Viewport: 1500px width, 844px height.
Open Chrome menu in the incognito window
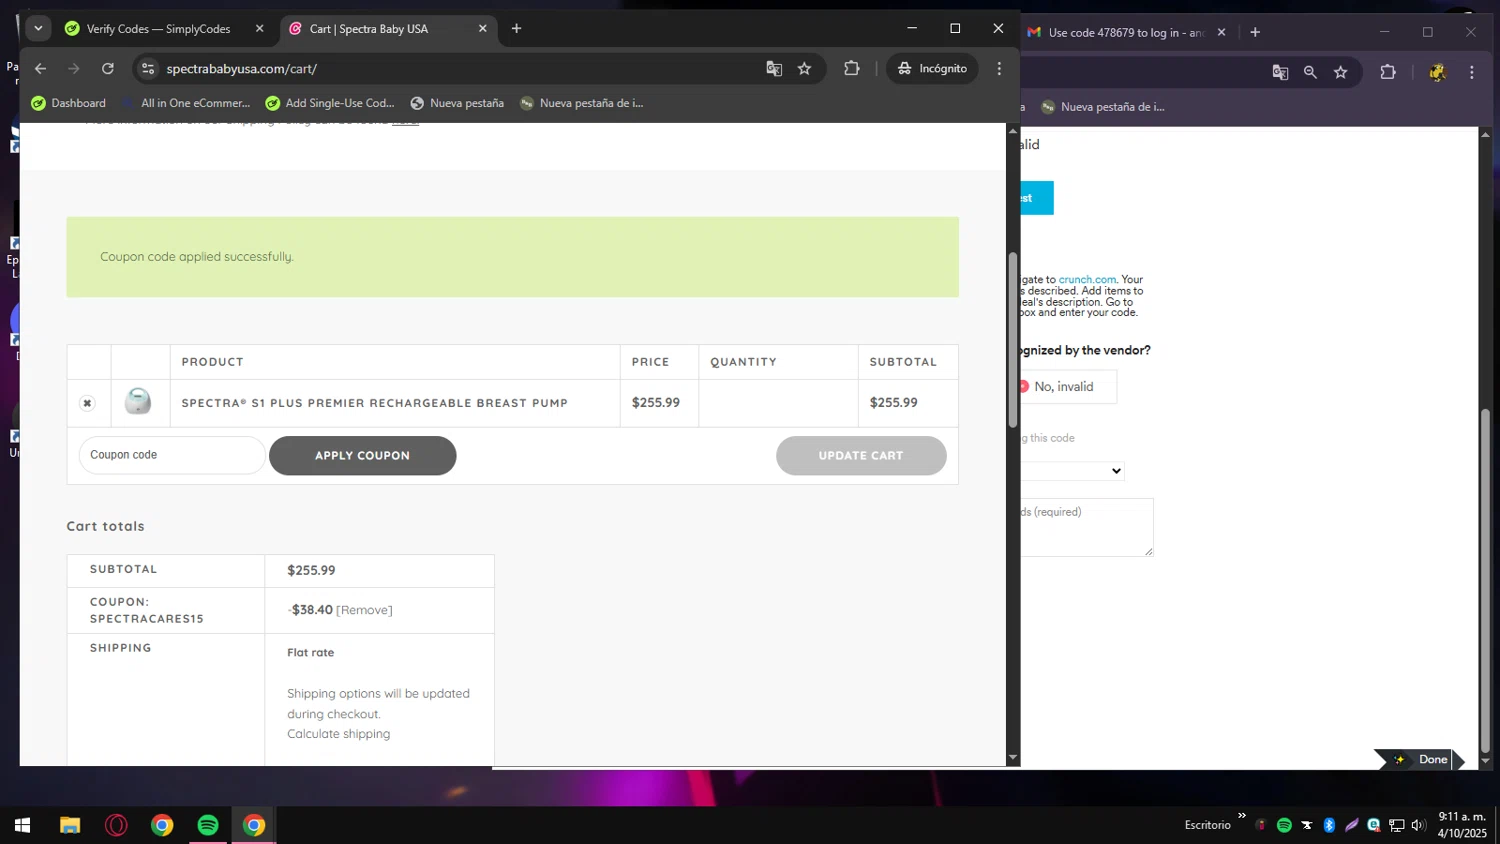(x=999, y=69)
